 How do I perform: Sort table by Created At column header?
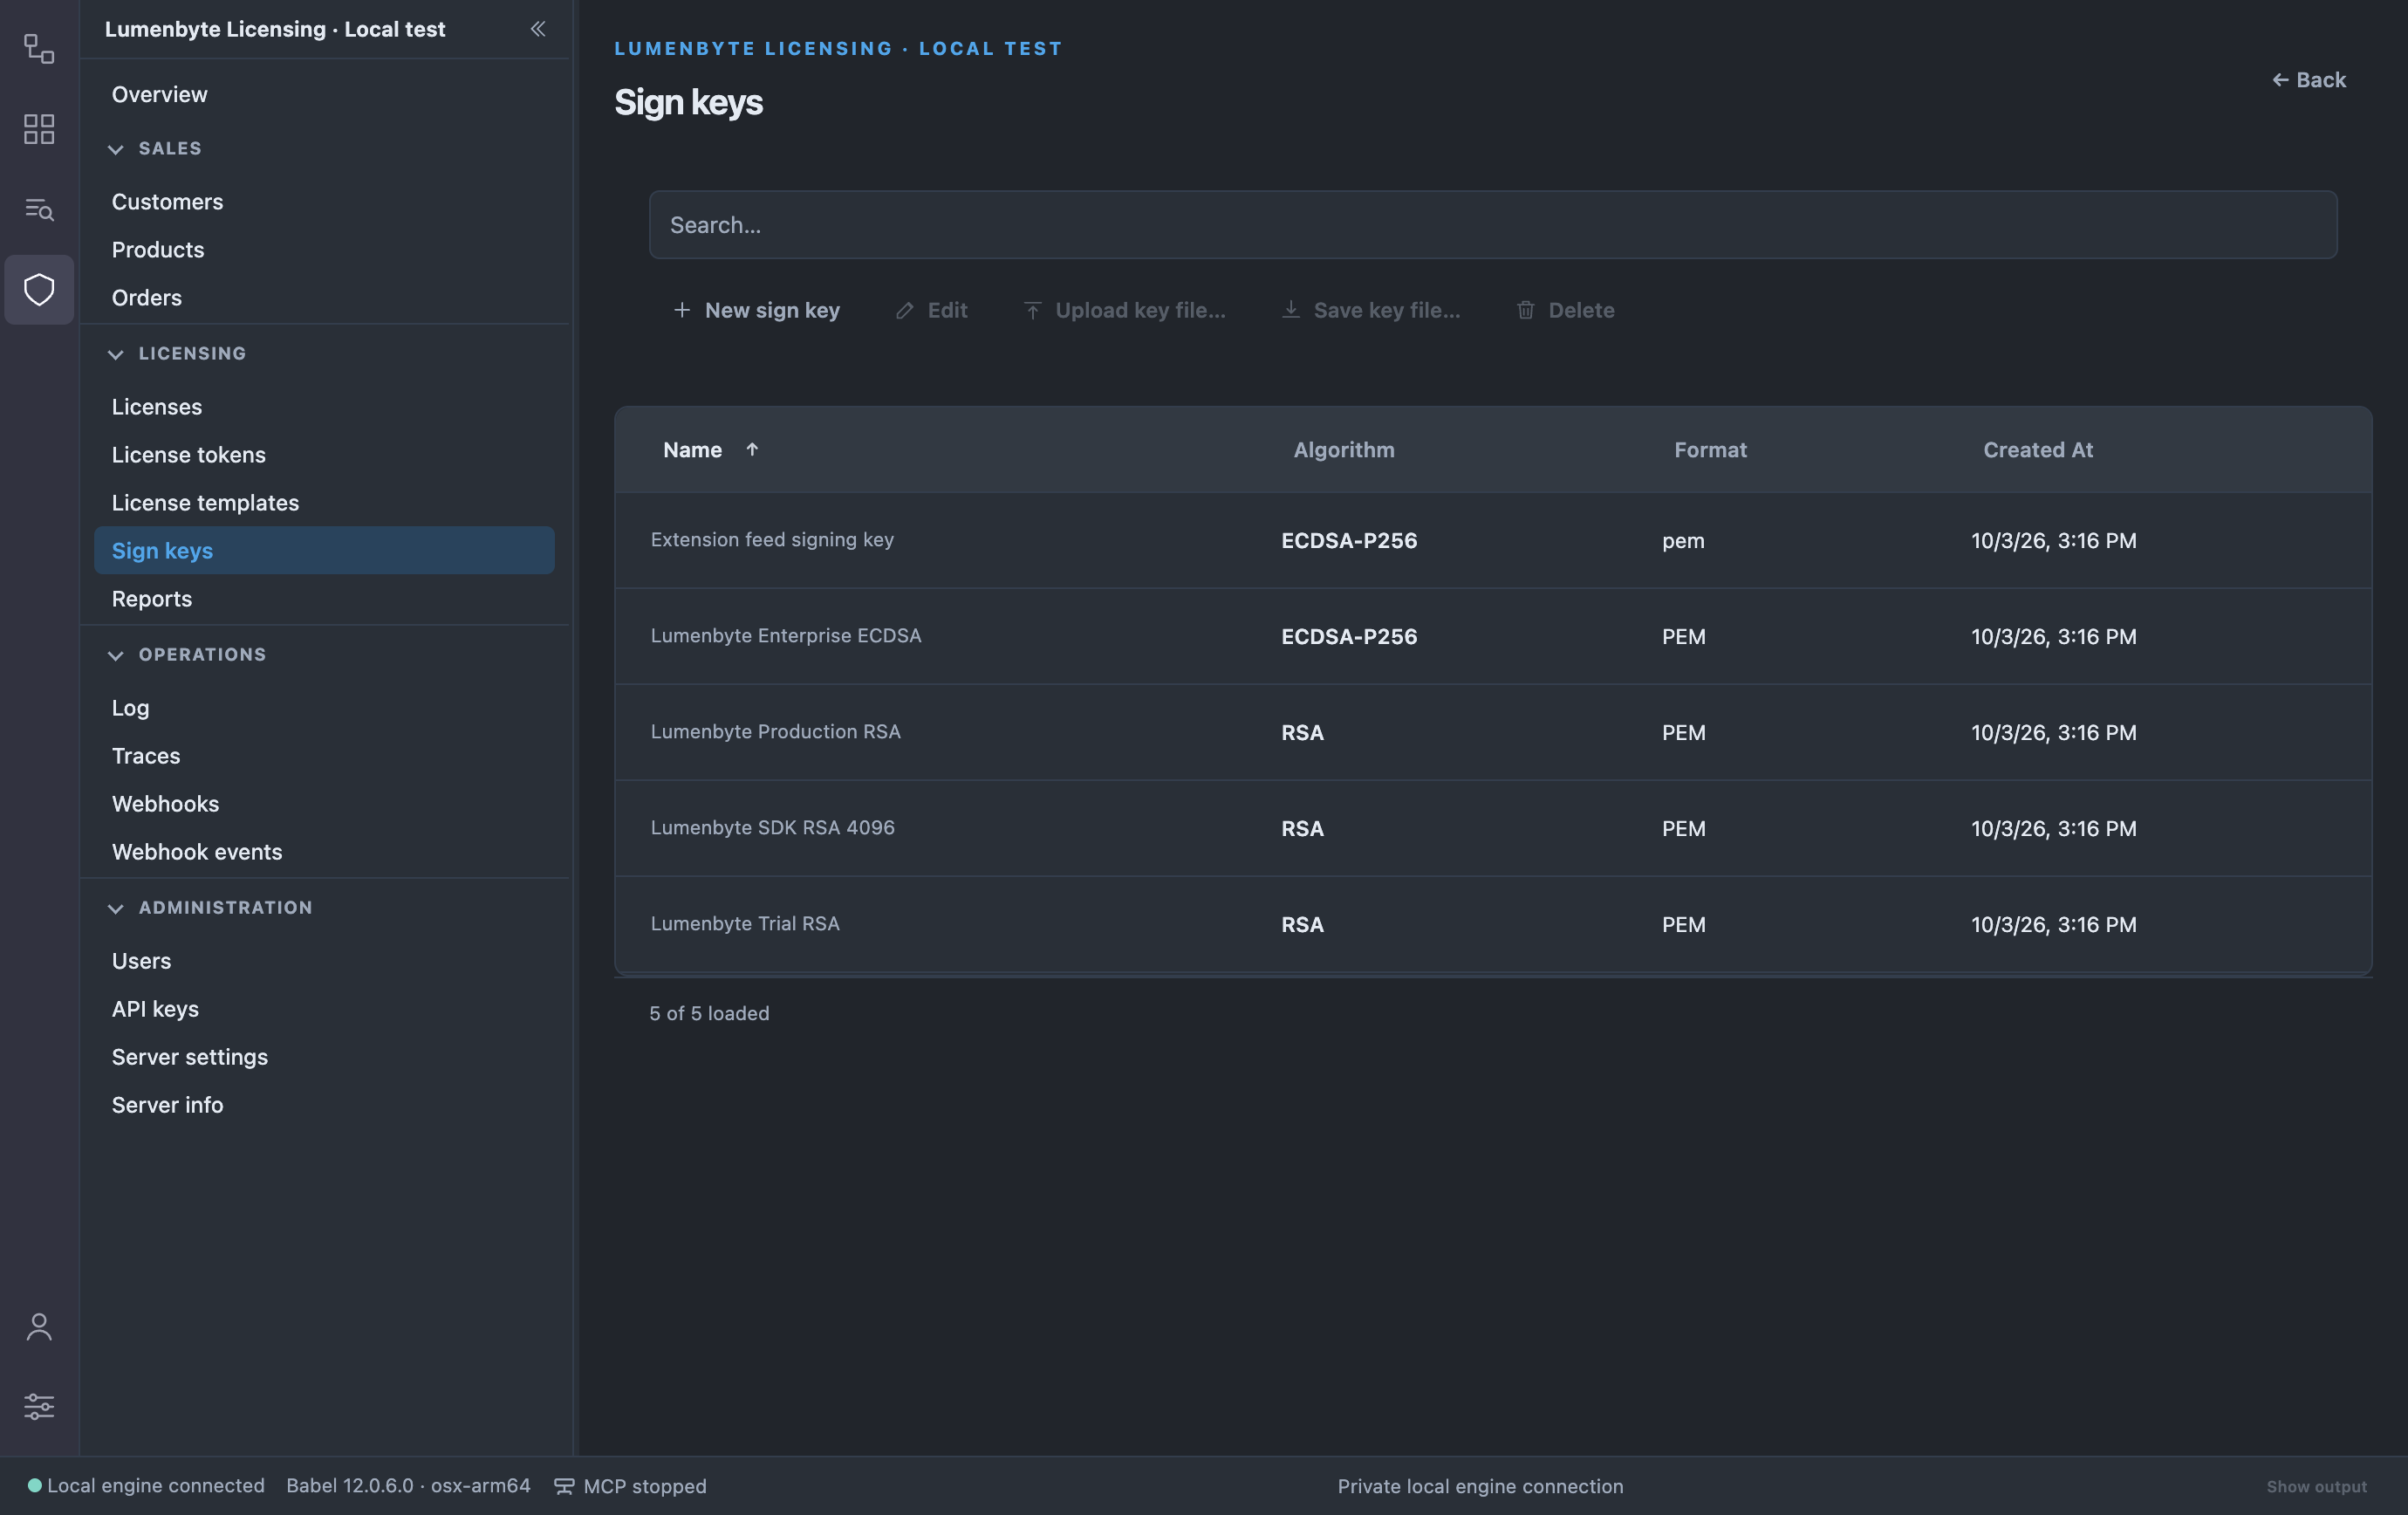point(2037,450)
